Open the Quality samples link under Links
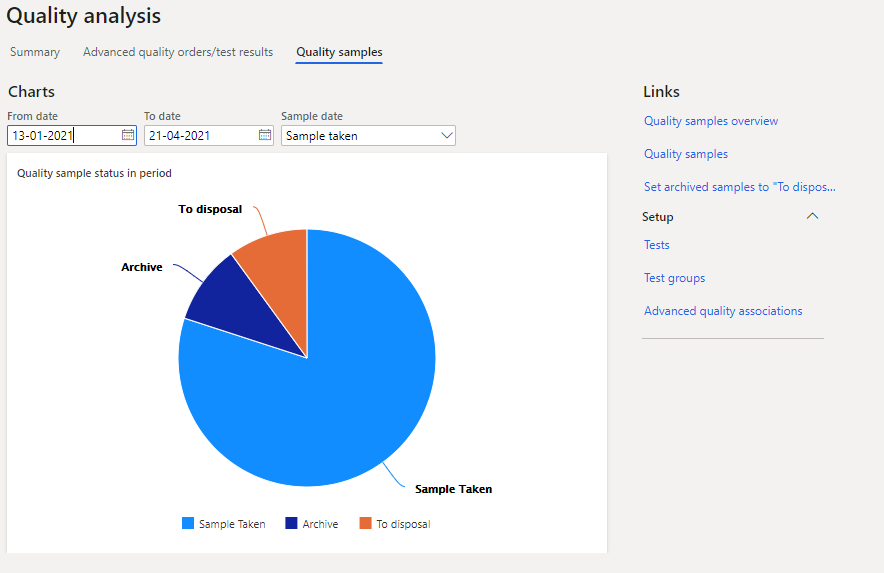Screen dimensions: 884x573 click(x=686, y=154)
